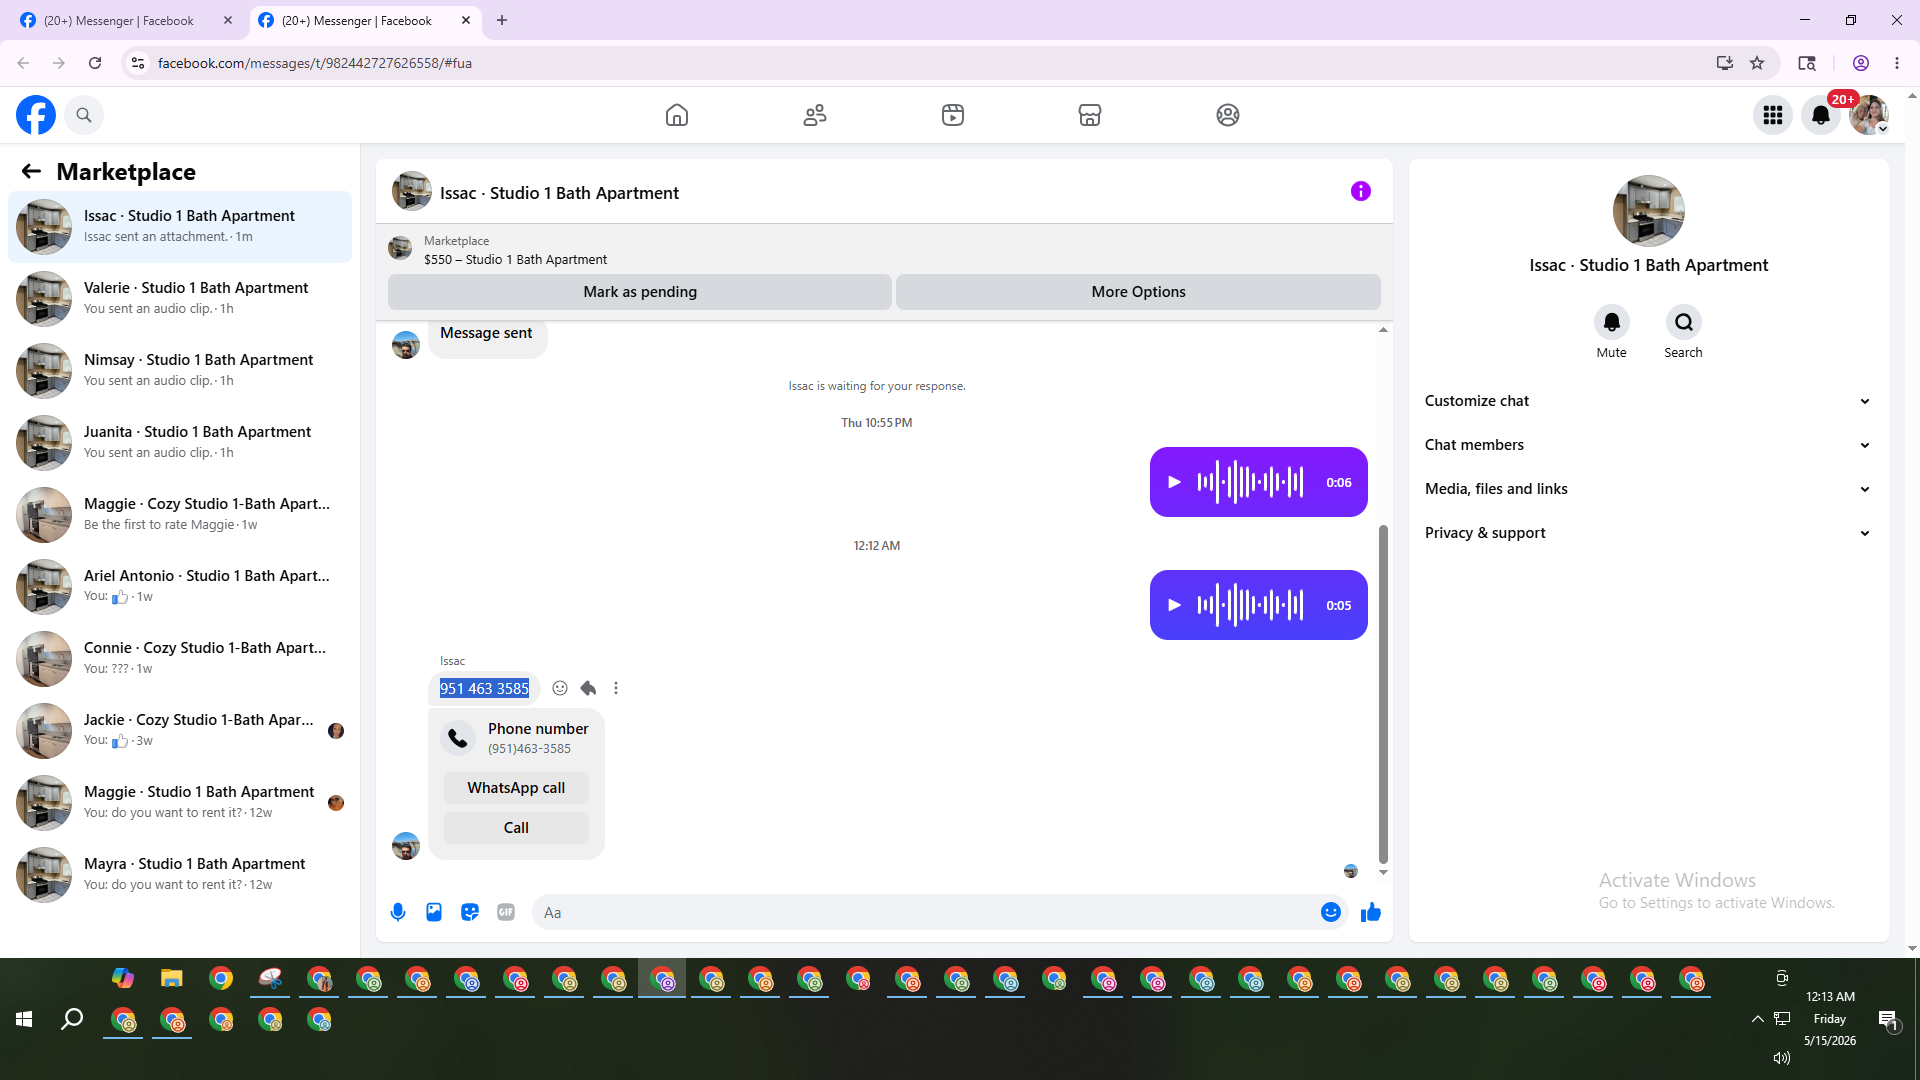This screenshot has width=1920, height=1080.
Task: Choose a GIF icon
Action: pos(506,912)
